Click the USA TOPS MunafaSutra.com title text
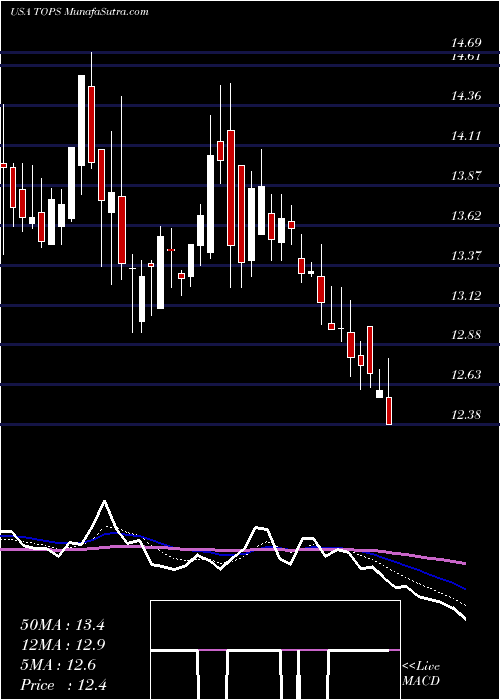 [x=79, y=12]
